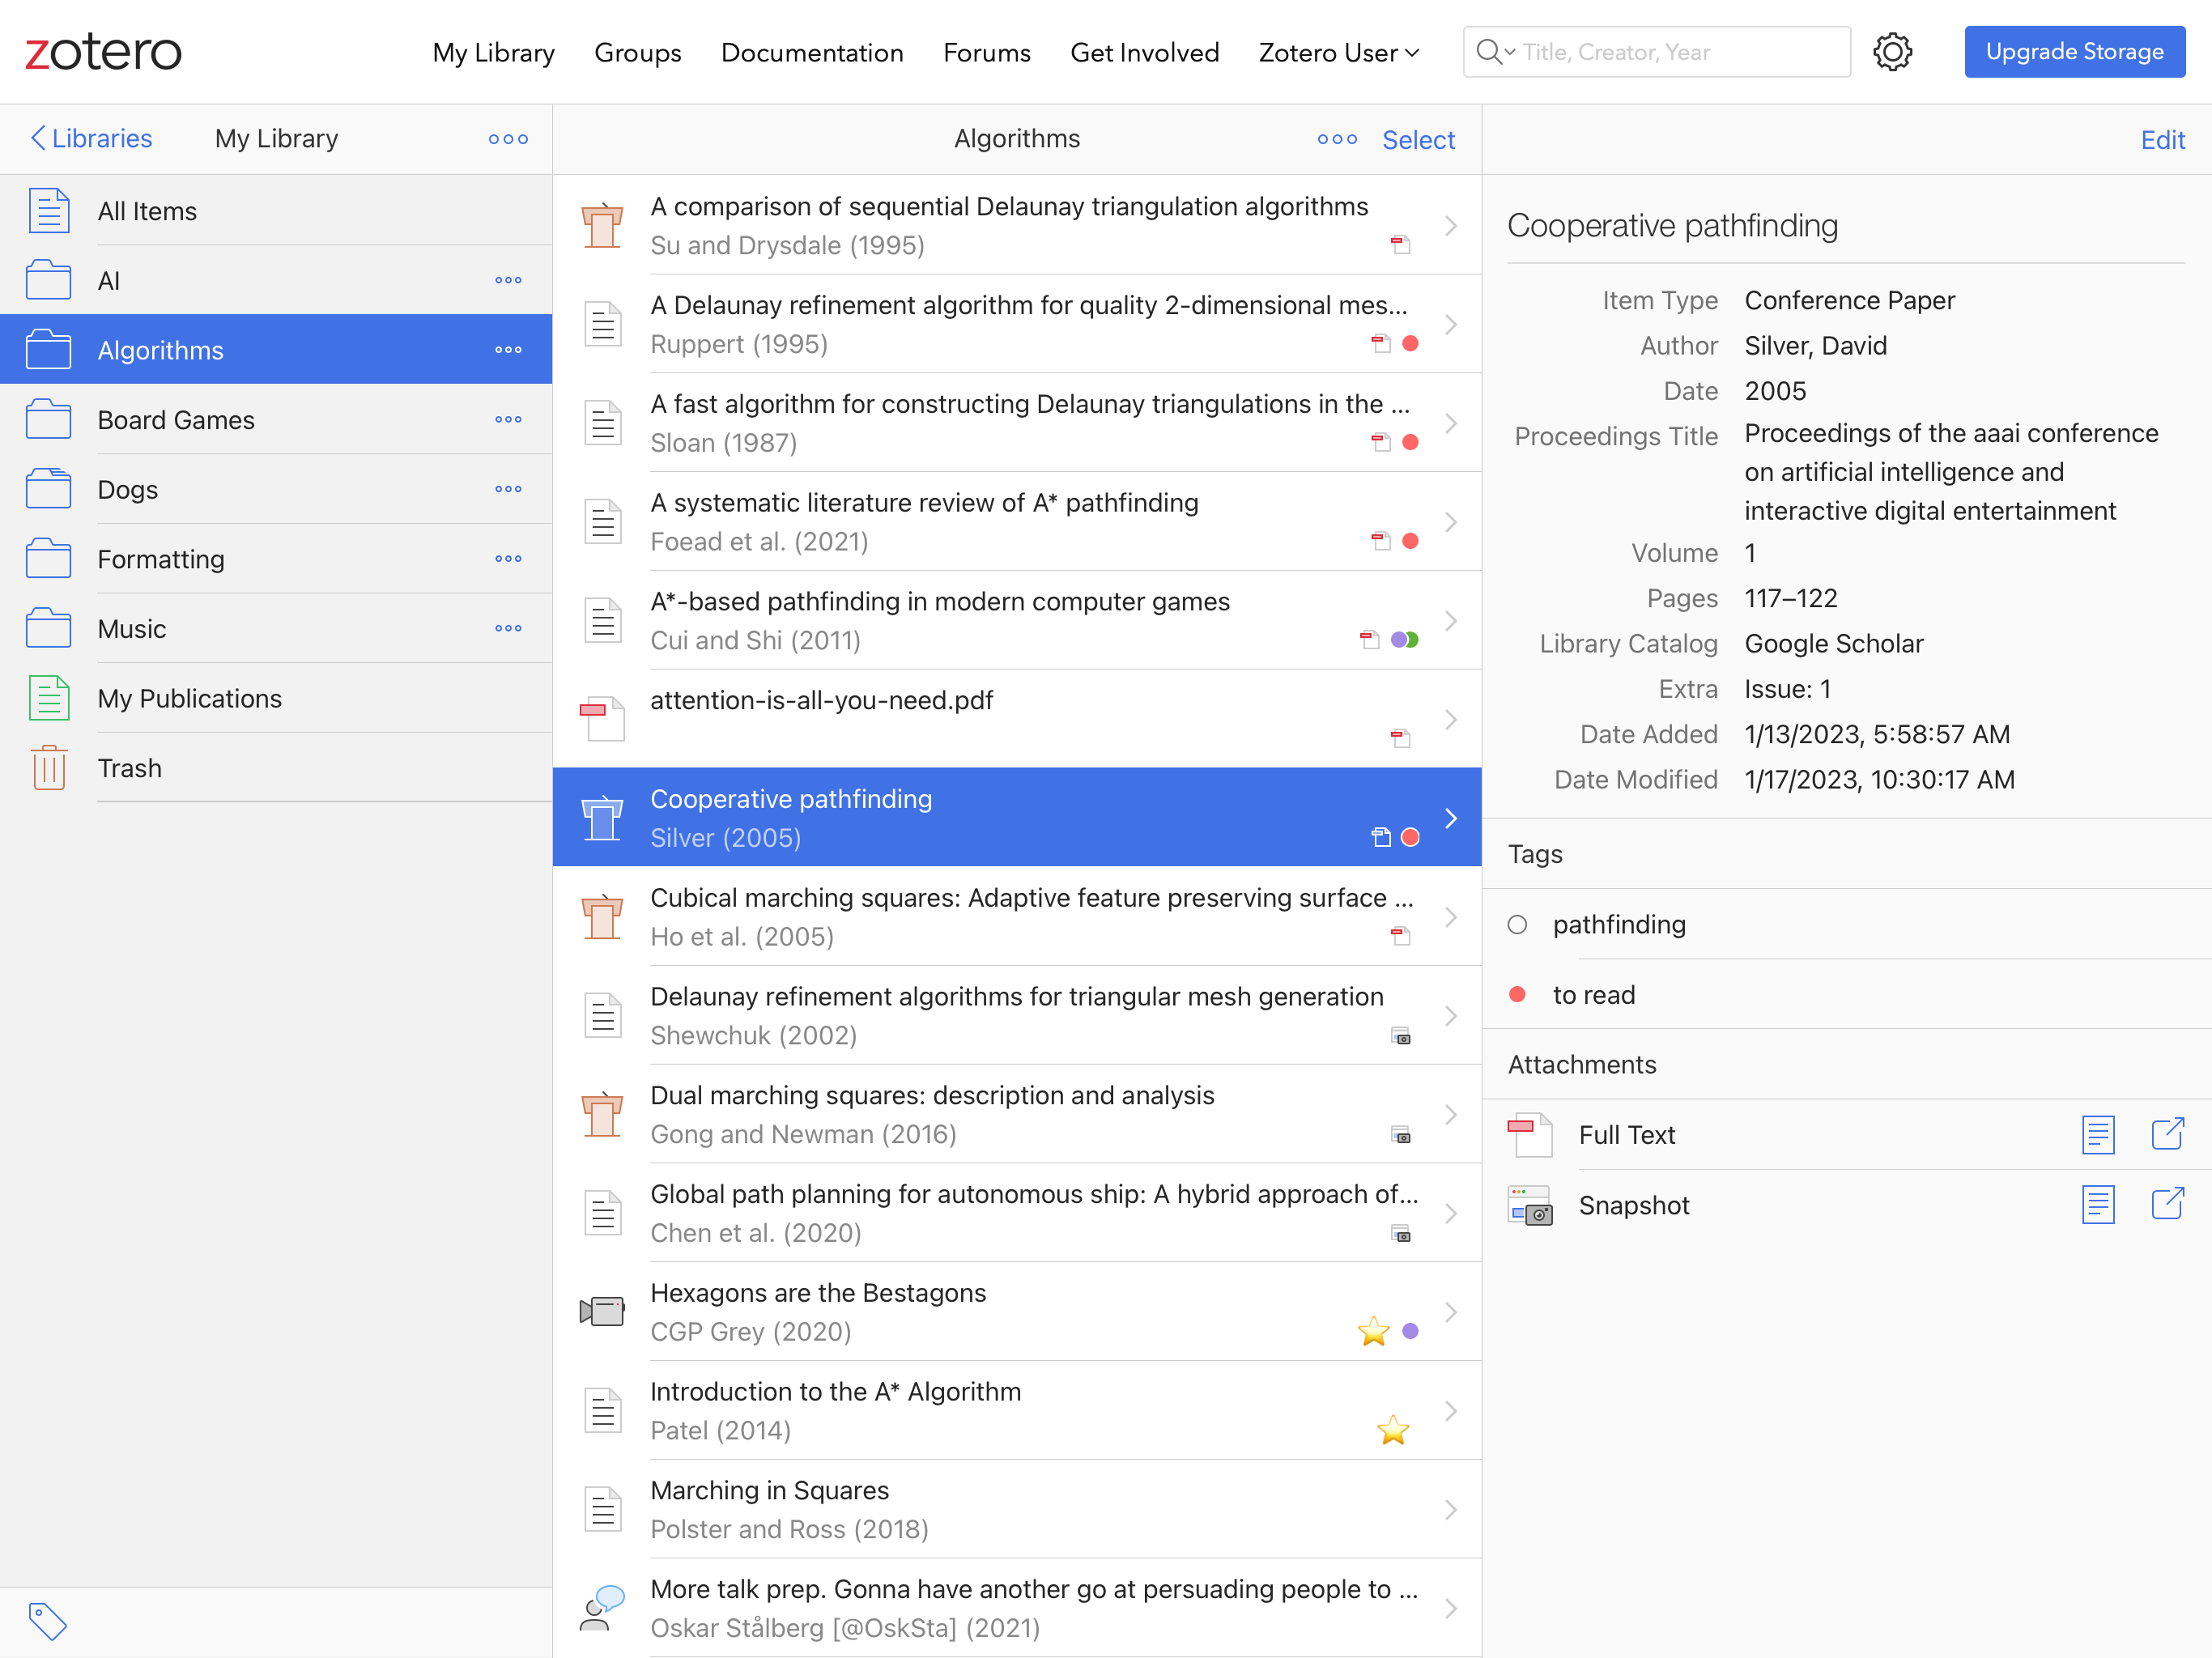Open the settings gear icon
This screenshot has height=1658, width=2212.
pyautogui.click(x=1891, y=52)
